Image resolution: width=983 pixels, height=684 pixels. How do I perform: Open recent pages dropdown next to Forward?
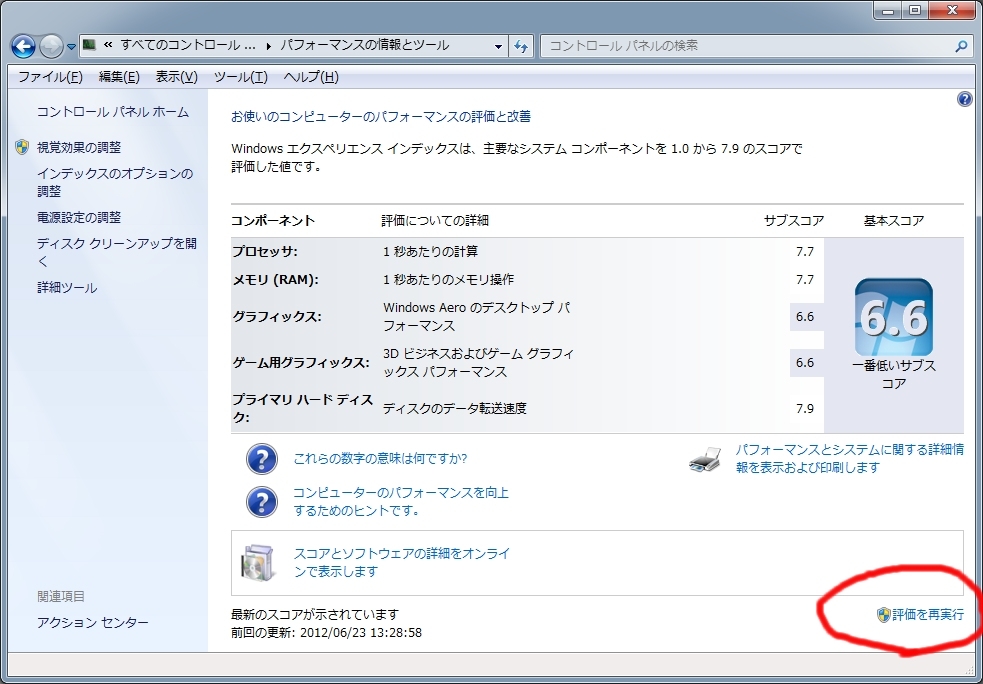click(71, 47)
